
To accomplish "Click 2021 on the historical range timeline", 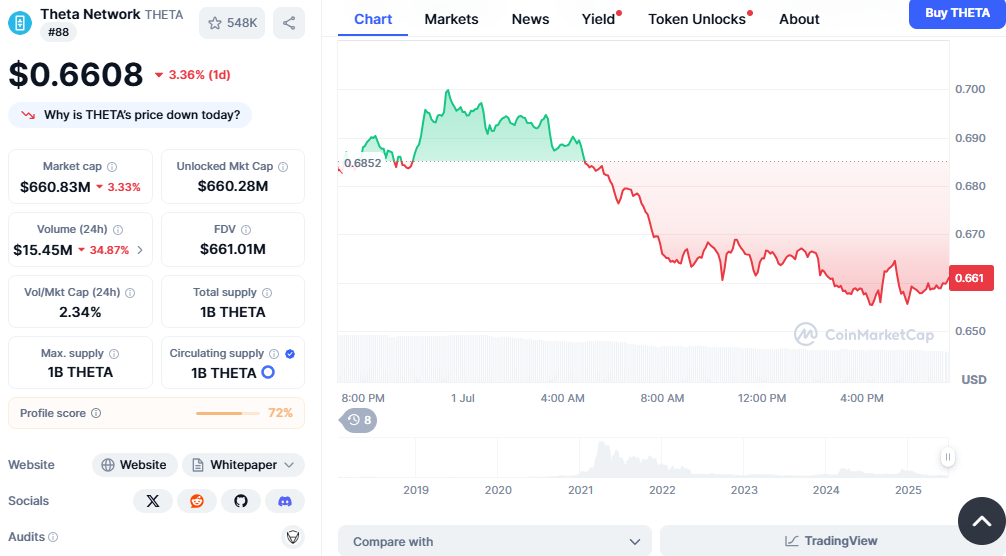I will click(581, 490).
